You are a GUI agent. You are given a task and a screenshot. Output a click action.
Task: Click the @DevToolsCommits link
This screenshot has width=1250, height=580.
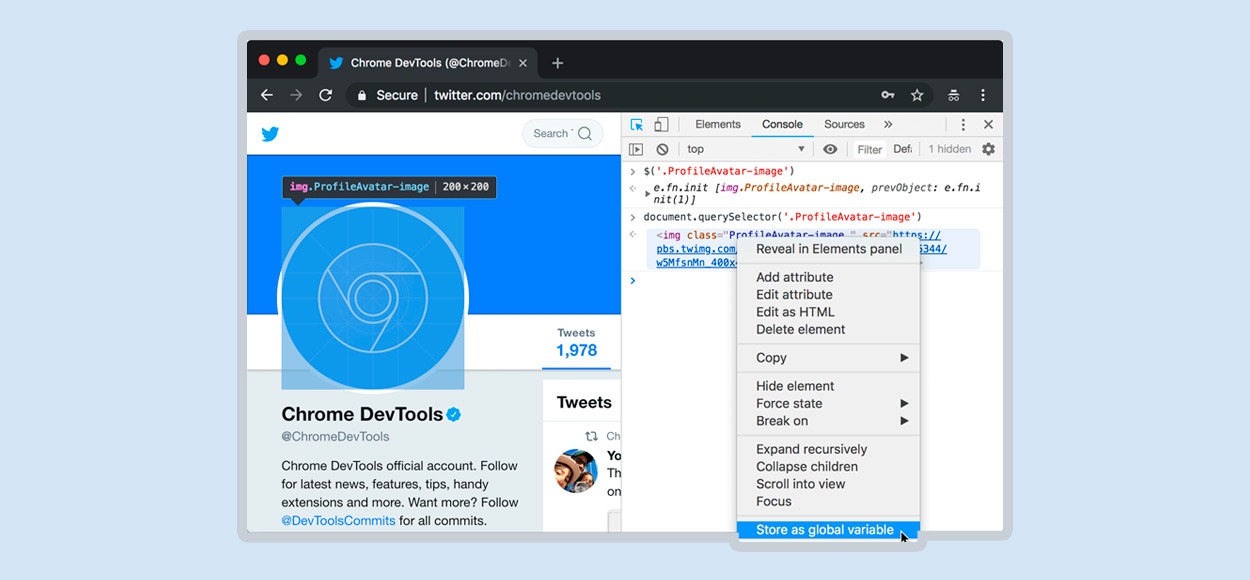tap(338, 520)
